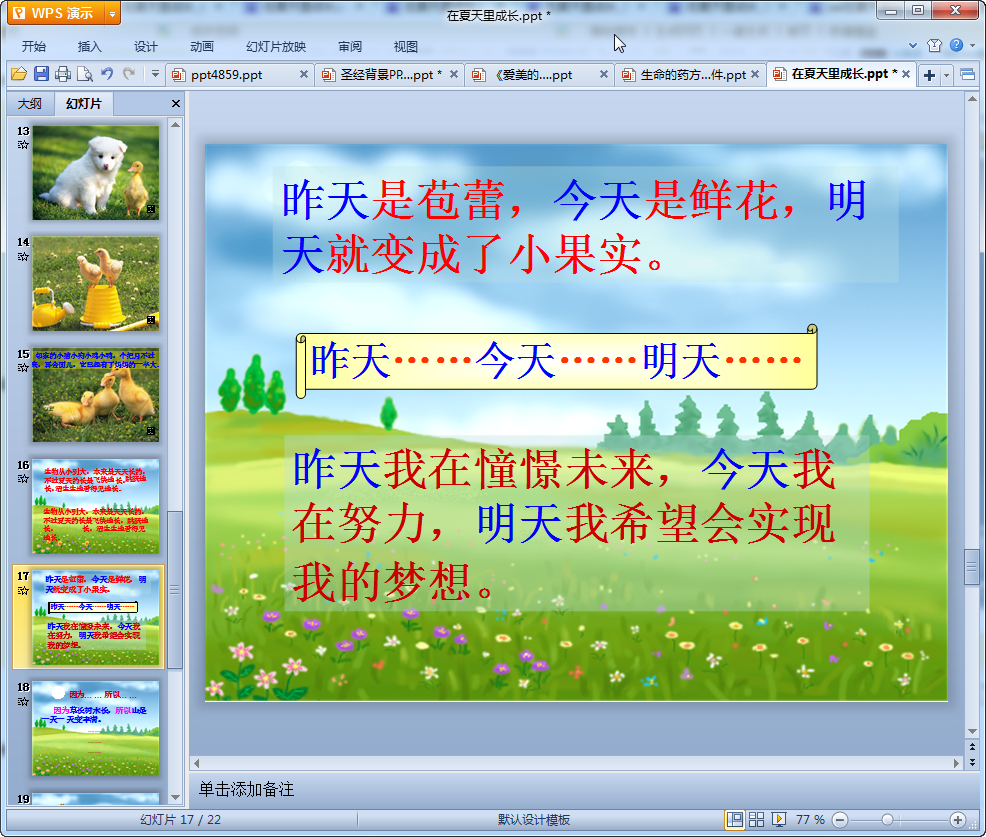This screenshot has width=986, height=837.
Task: Open the 审阅 ribbon tab
Action: click(x=350, y=47)
